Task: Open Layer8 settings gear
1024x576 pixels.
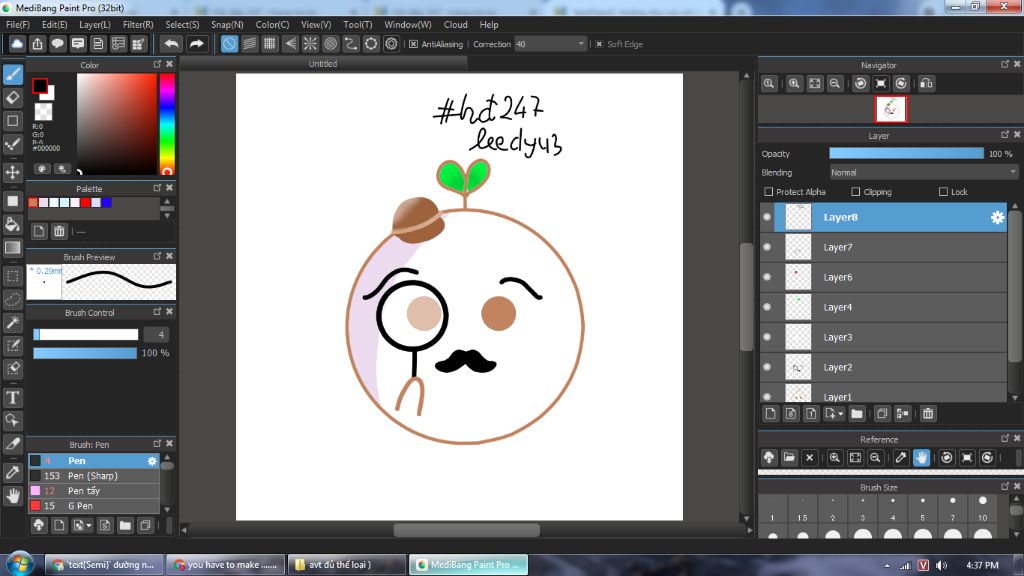Action: pos(997,217)
